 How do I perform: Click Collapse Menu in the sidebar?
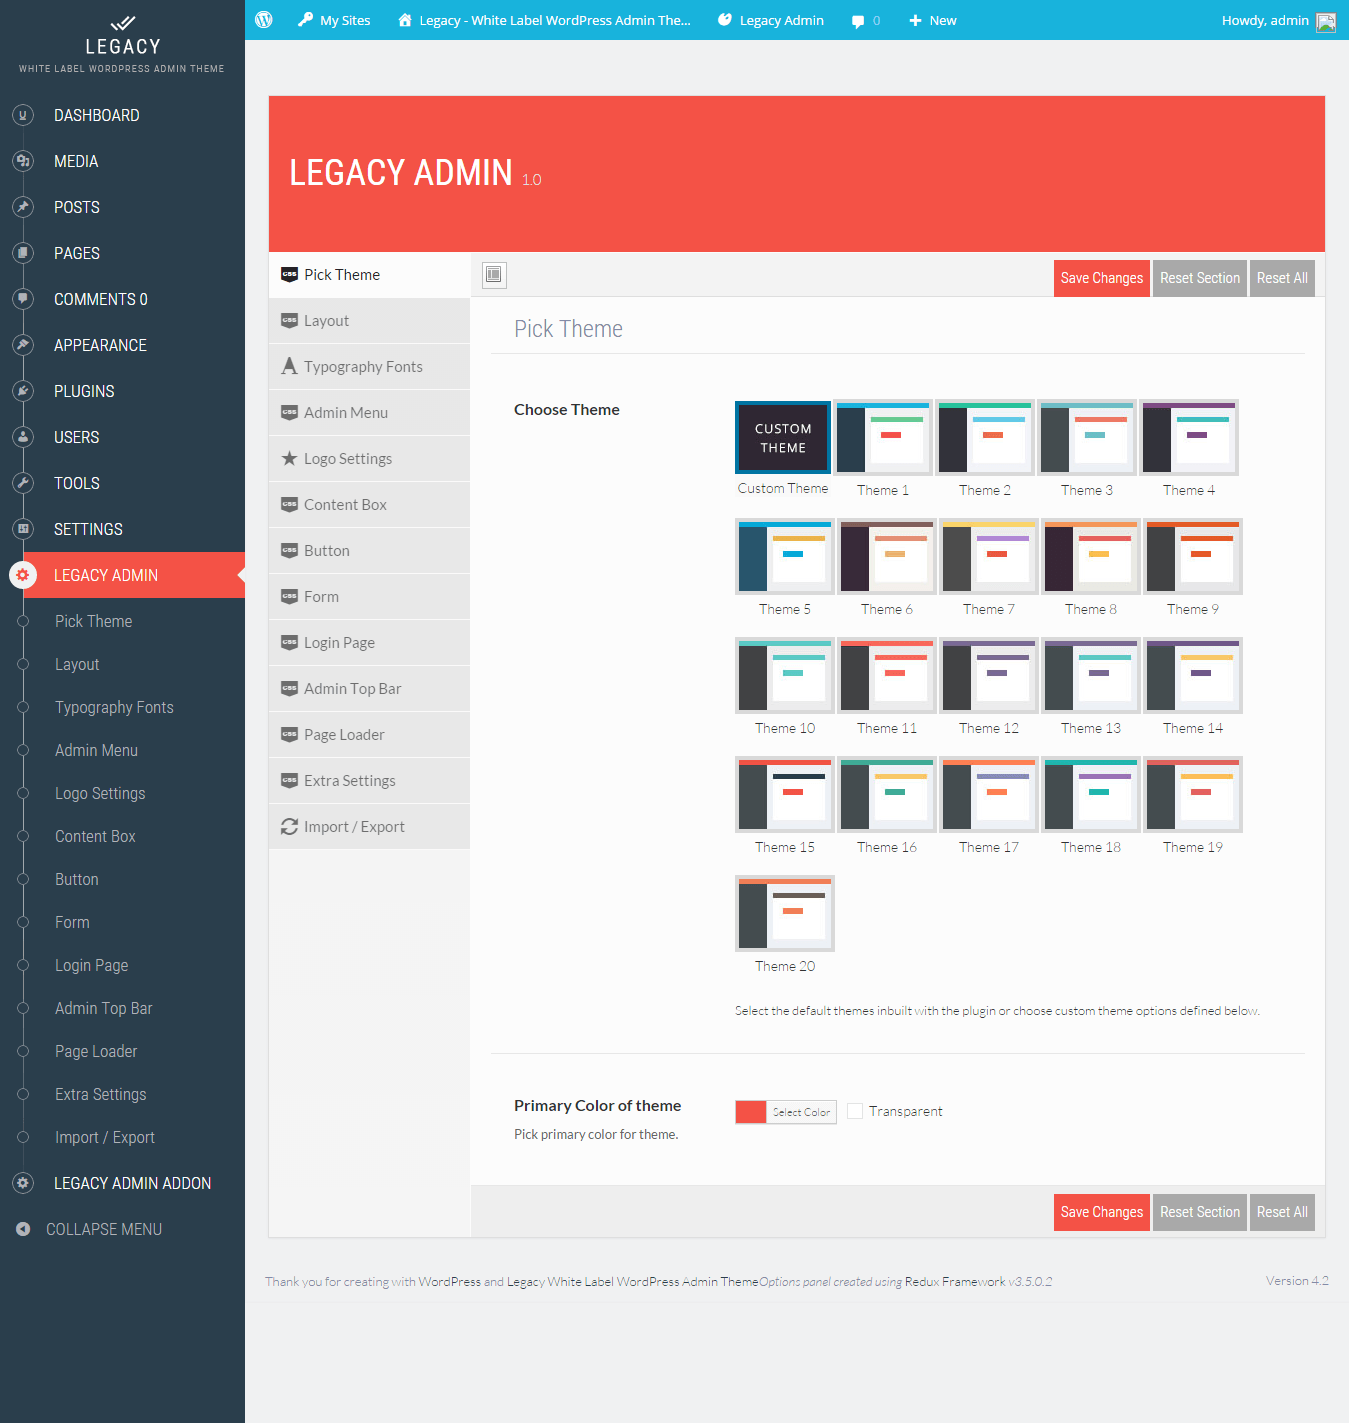point(104,1229)
